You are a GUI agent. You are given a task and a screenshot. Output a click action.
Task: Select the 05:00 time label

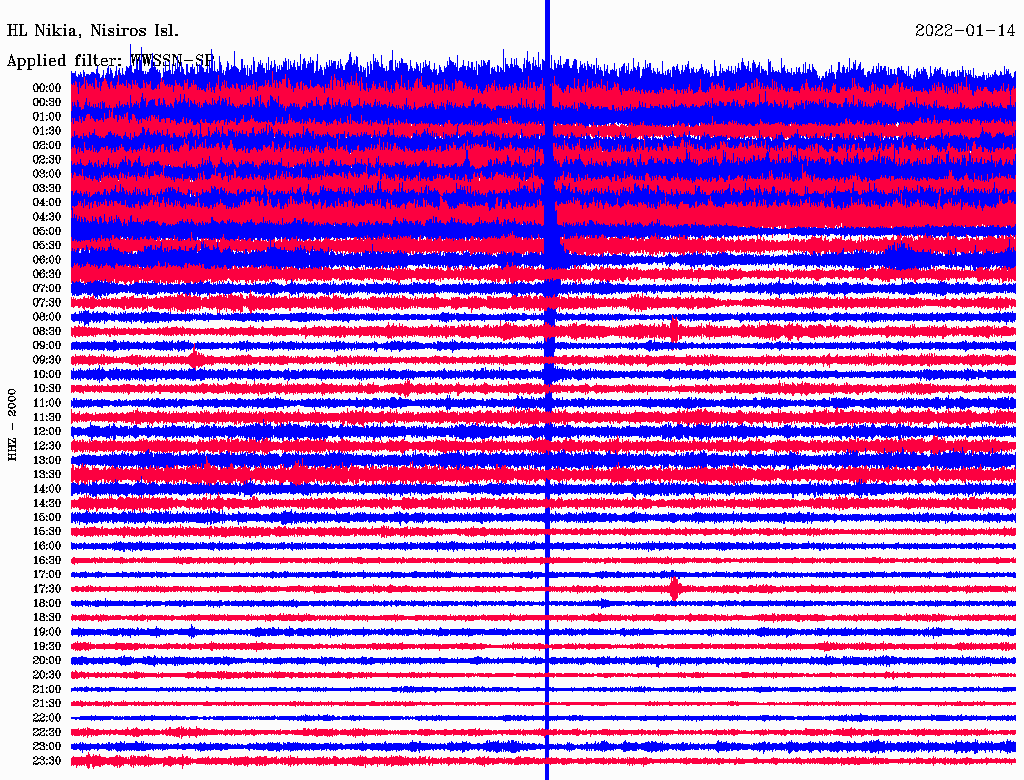(x=47, y=231)
